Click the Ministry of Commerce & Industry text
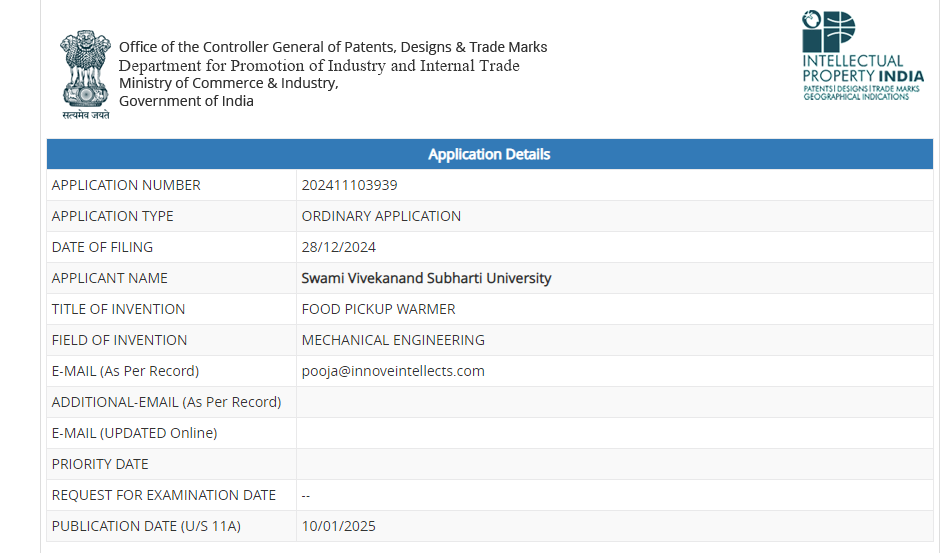The width and height of the screenshot is (950, 553). point(229,83)
